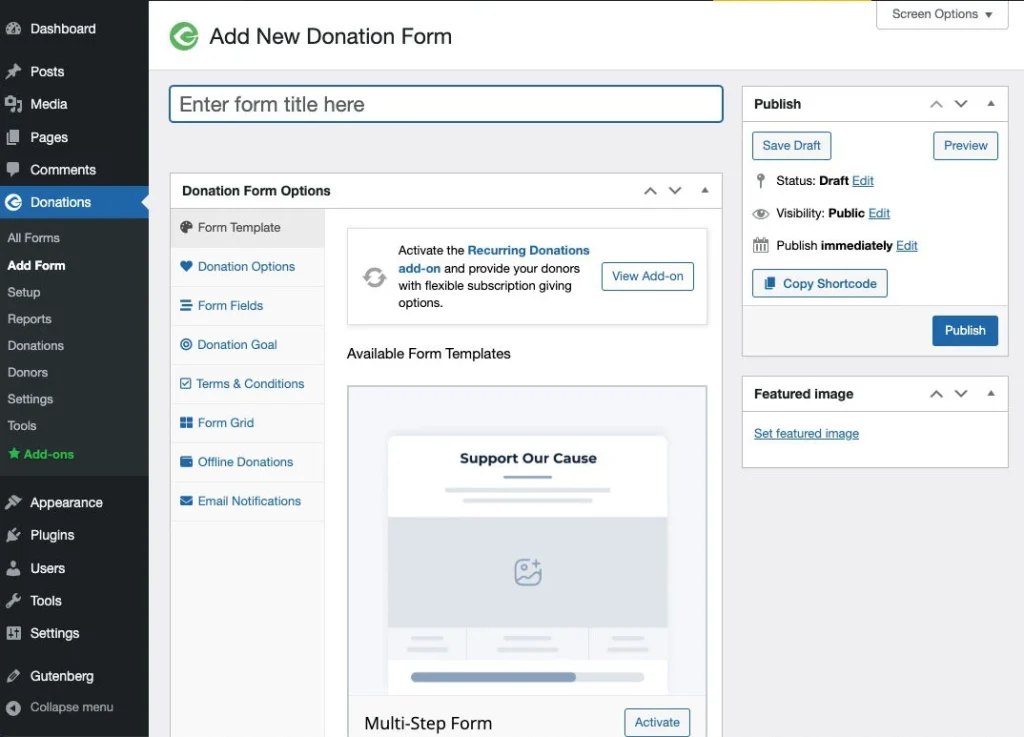1024x737 pixels.
Task: Click the Terms & Conditions checkmark icon
Action: (x=185, y=383)
